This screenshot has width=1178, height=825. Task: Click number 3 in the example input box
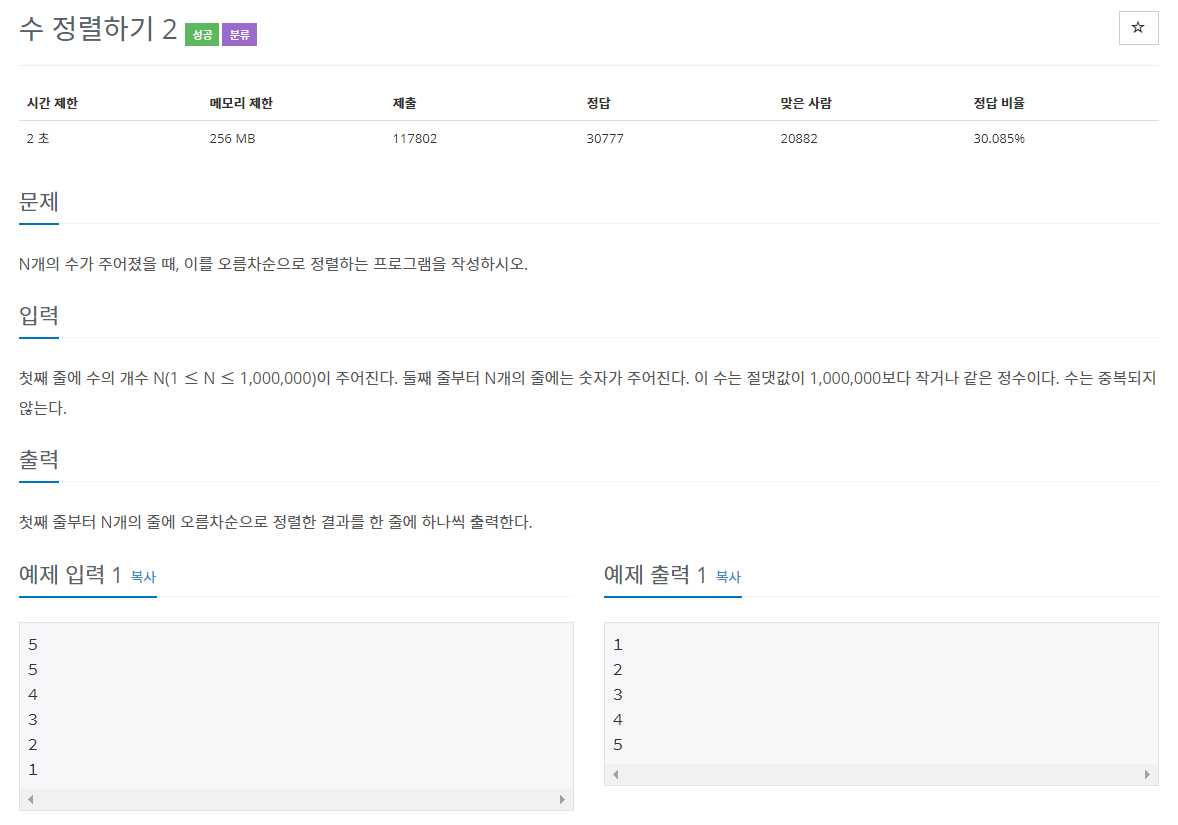[33, 719]
